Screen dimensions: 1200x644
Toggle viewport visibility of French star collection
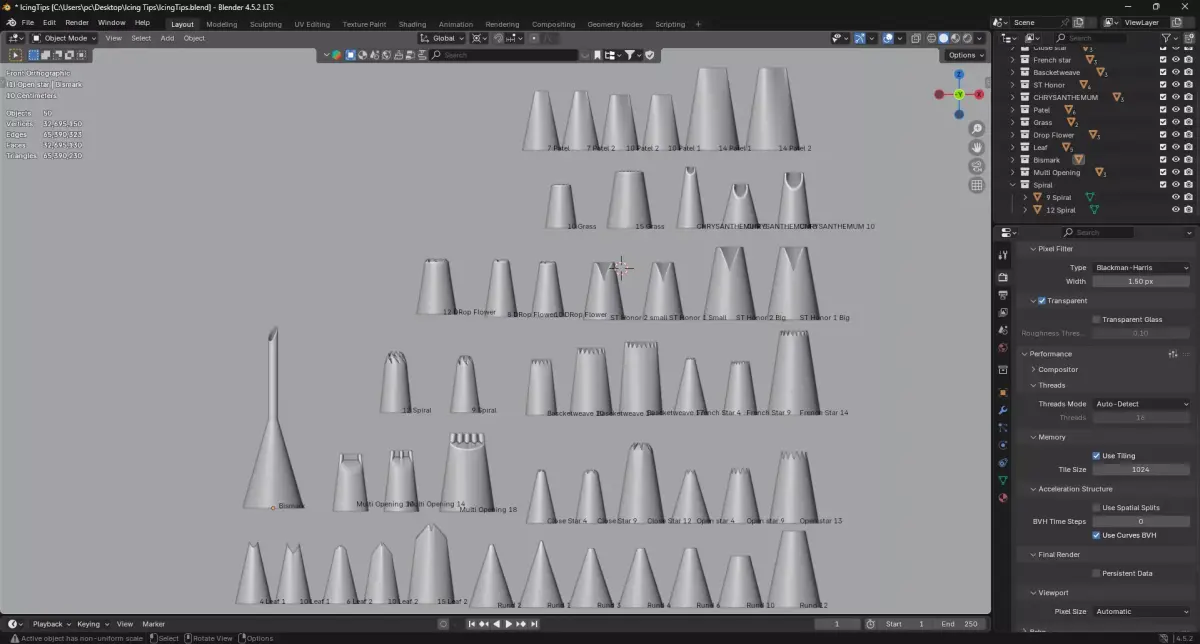pos(1176,60)
